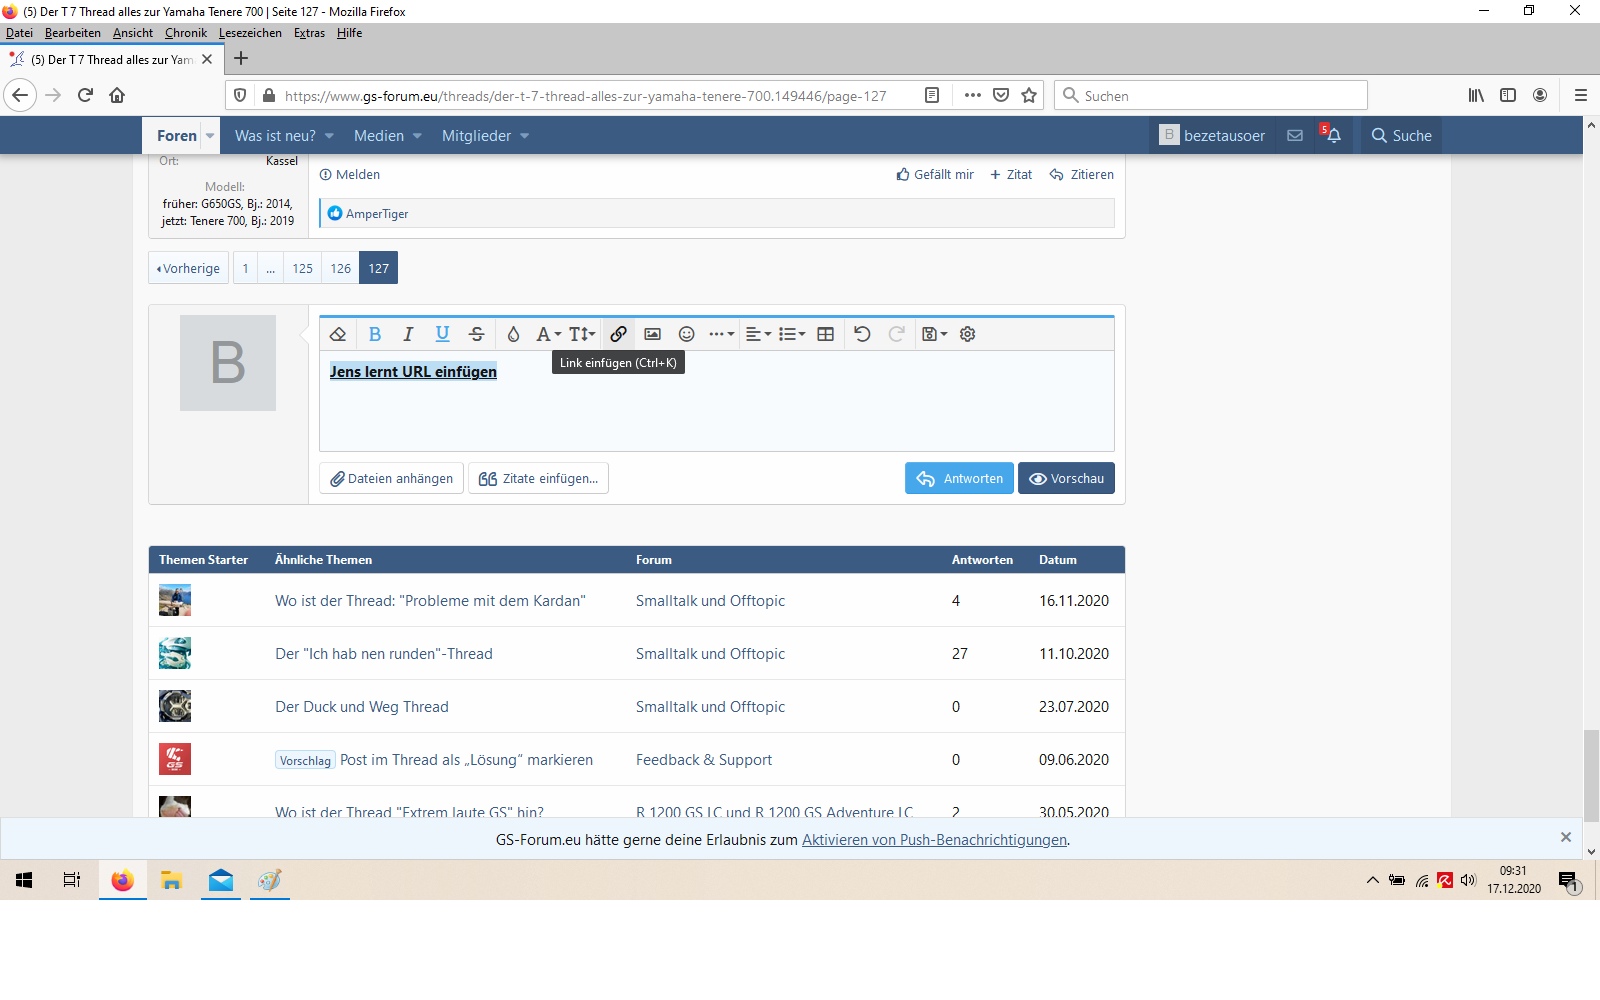1600x1000 pixels.
Task: Open the Foren navigation tab
Action: [x=177, y=136]
